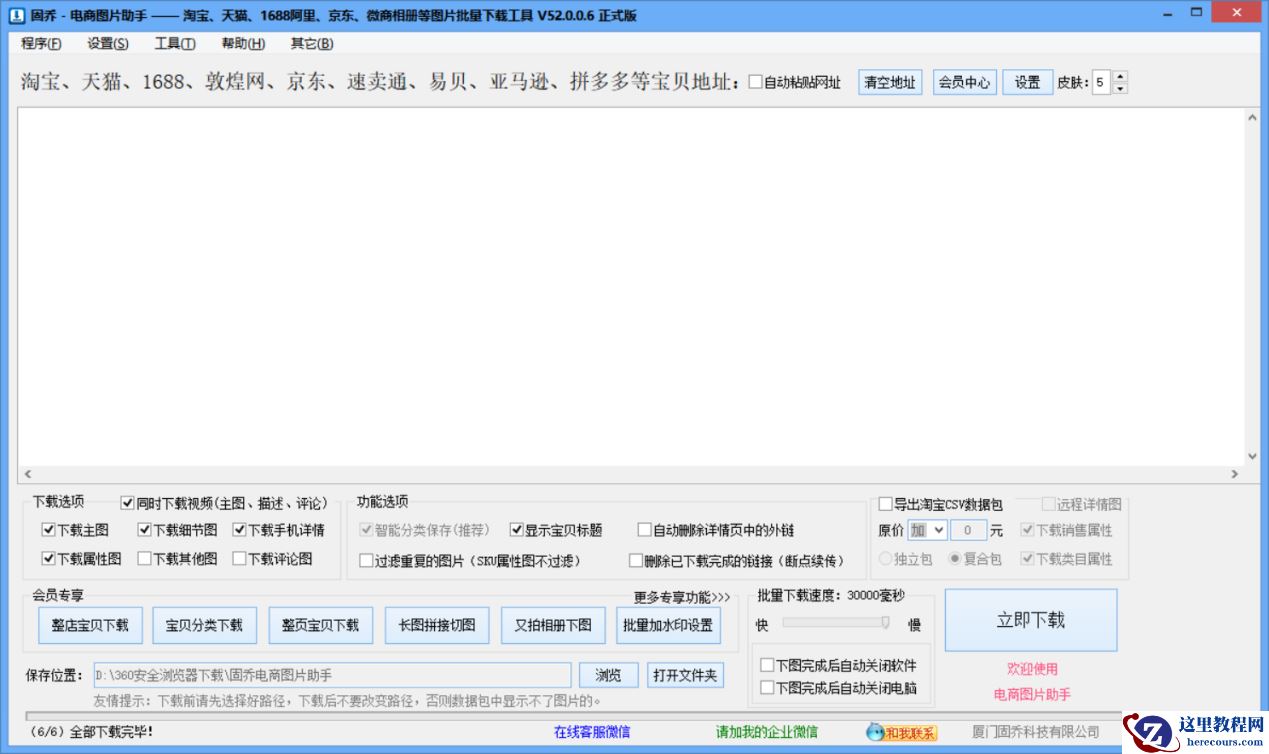The height and width of the screenshot is (754, 1269).
Task: Click 打开文件夹 to open the folder
Action: [x=686, y=674]
